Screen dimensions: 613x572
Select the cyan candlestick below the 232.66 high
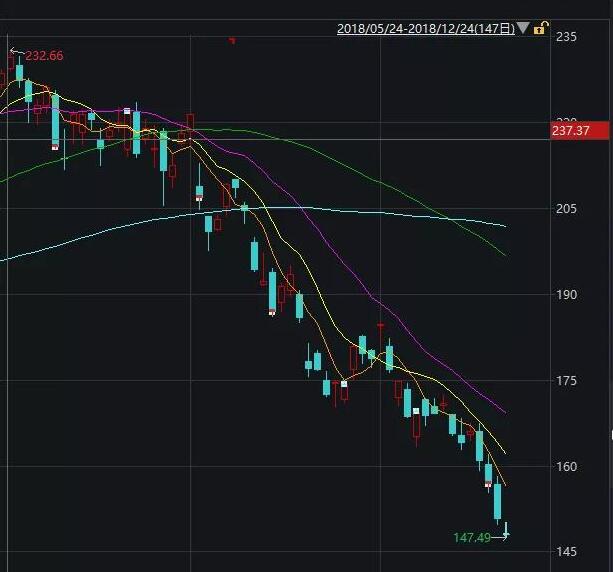coord(19,73)
